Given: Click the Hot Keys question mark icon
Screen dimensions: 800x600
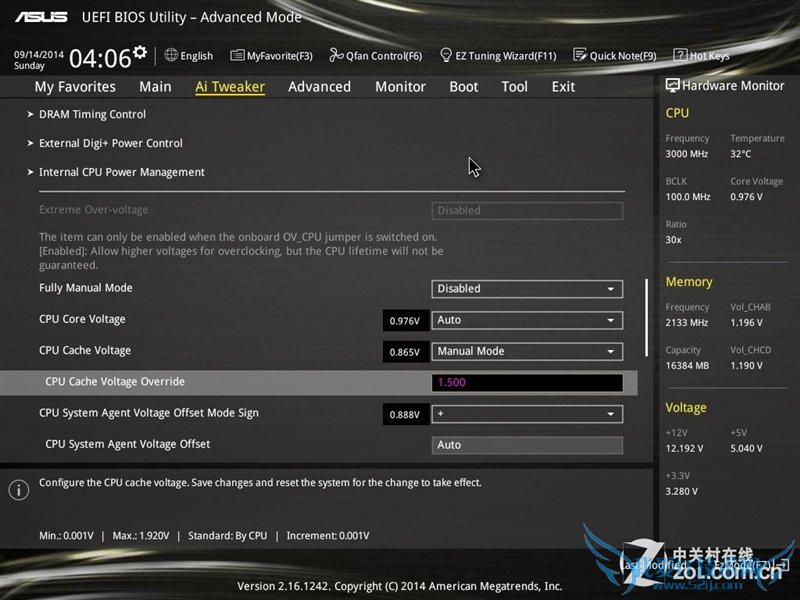Looking at the screenshot, I should click(x=680, y=55).
